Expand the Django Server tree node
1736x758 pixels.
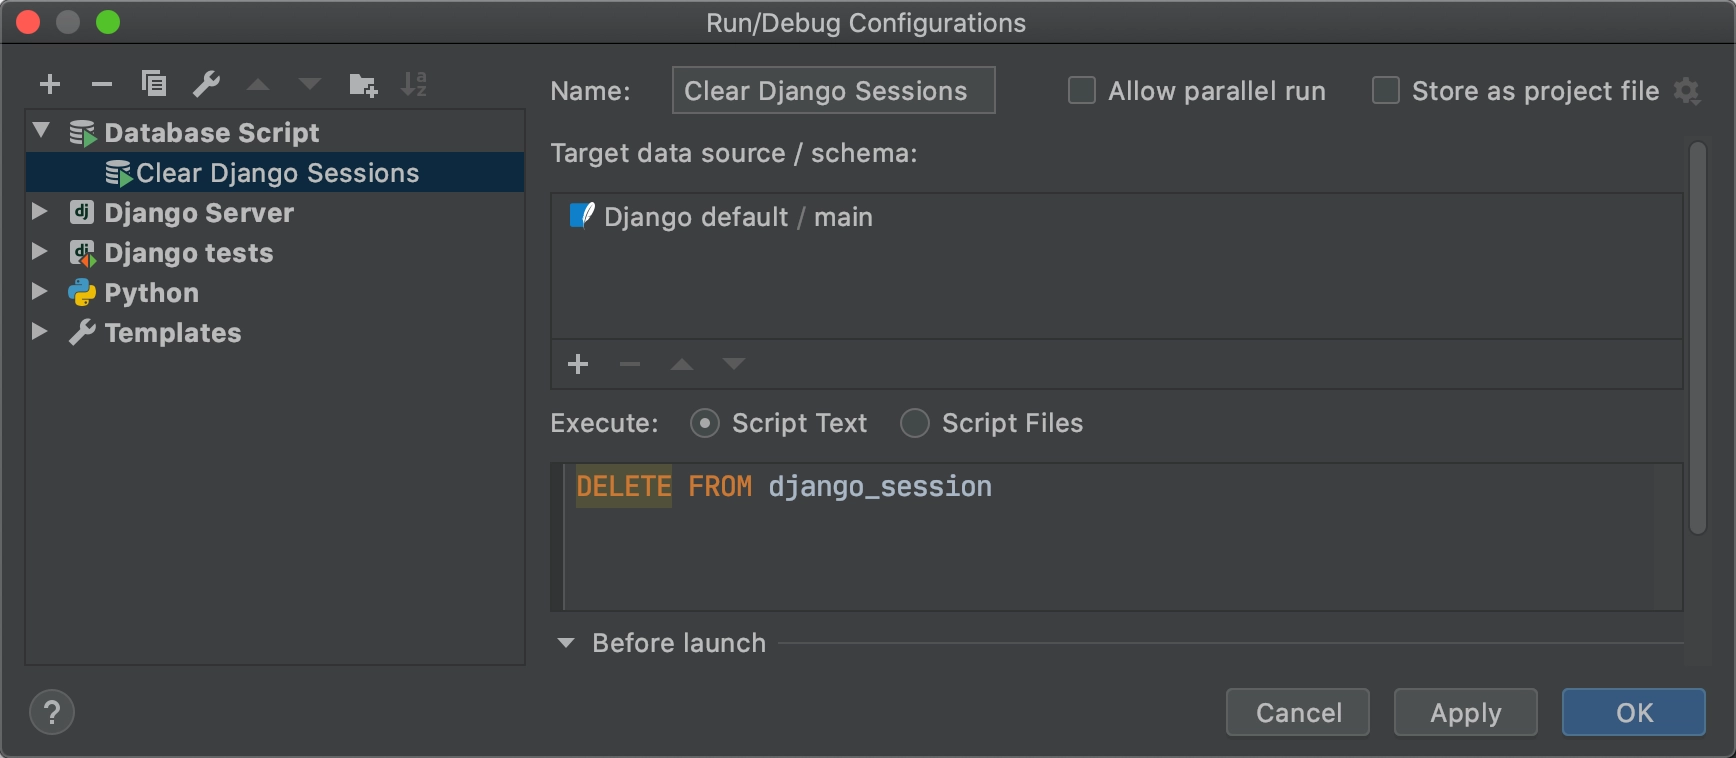pyautogui.click(x=40, y=211)
